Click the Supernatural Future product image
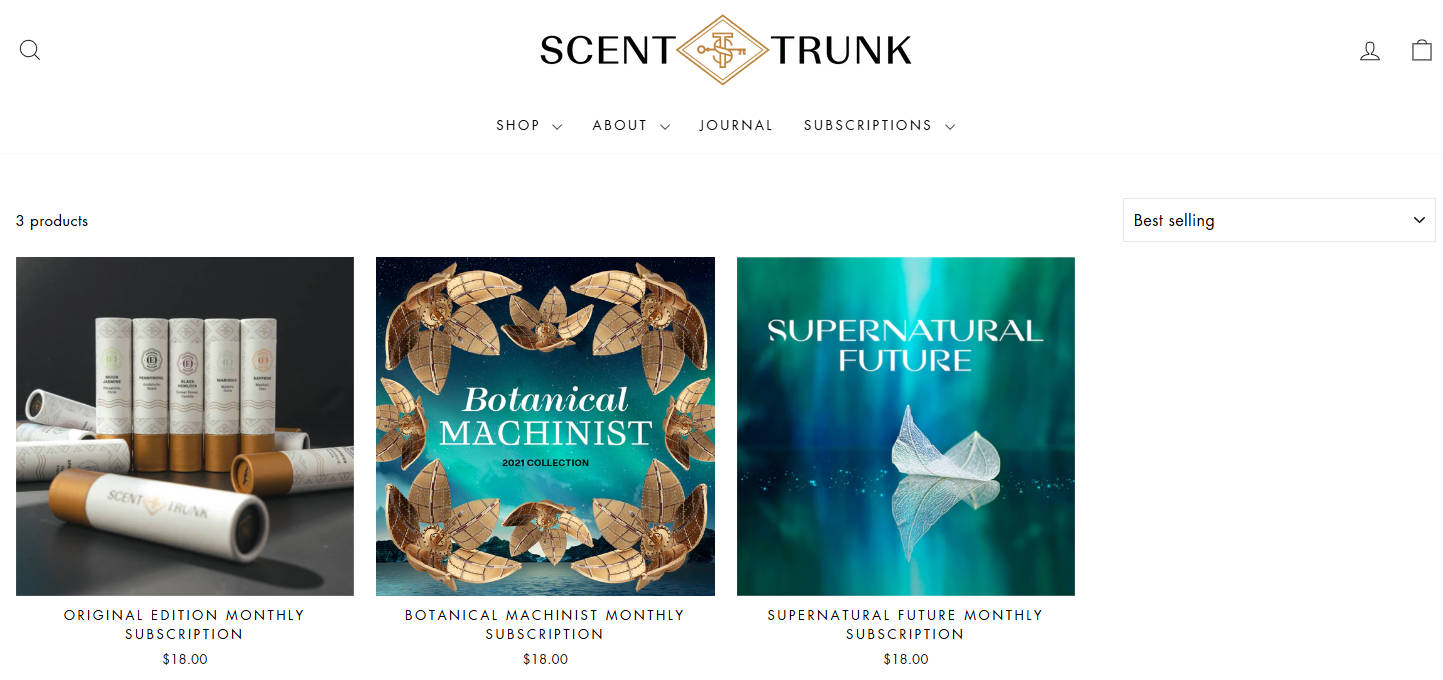The image size is (1443, 680). pos(906,426)
